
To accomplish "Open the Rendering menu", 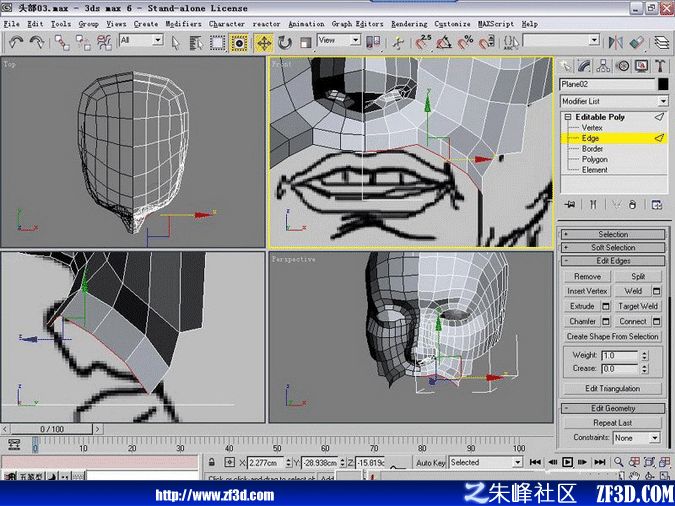I will pos(409,24).
